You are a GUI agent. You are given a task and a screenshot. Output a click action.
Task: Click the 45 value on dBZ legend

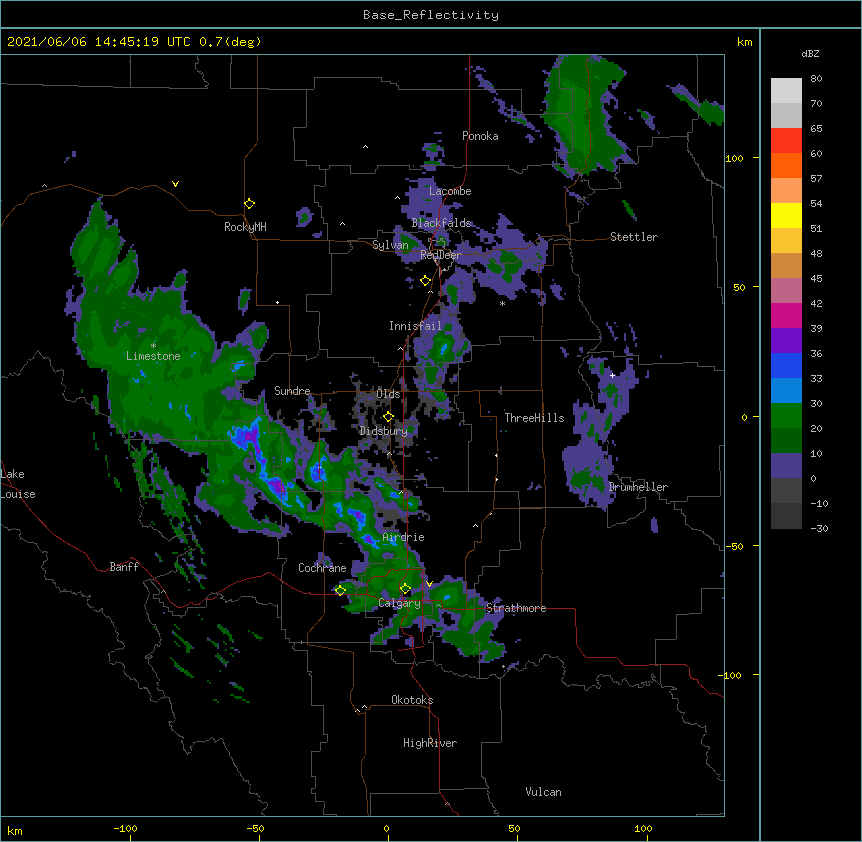tap(816, 278)
